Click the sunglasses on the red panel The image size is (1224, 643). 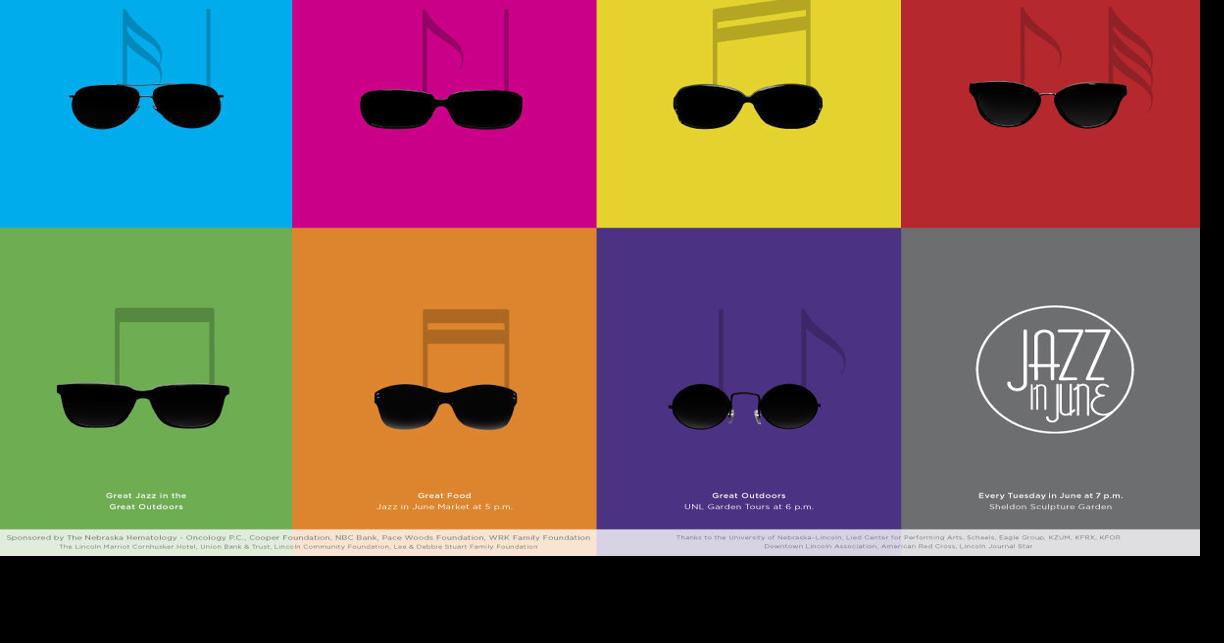(1047, 104)
